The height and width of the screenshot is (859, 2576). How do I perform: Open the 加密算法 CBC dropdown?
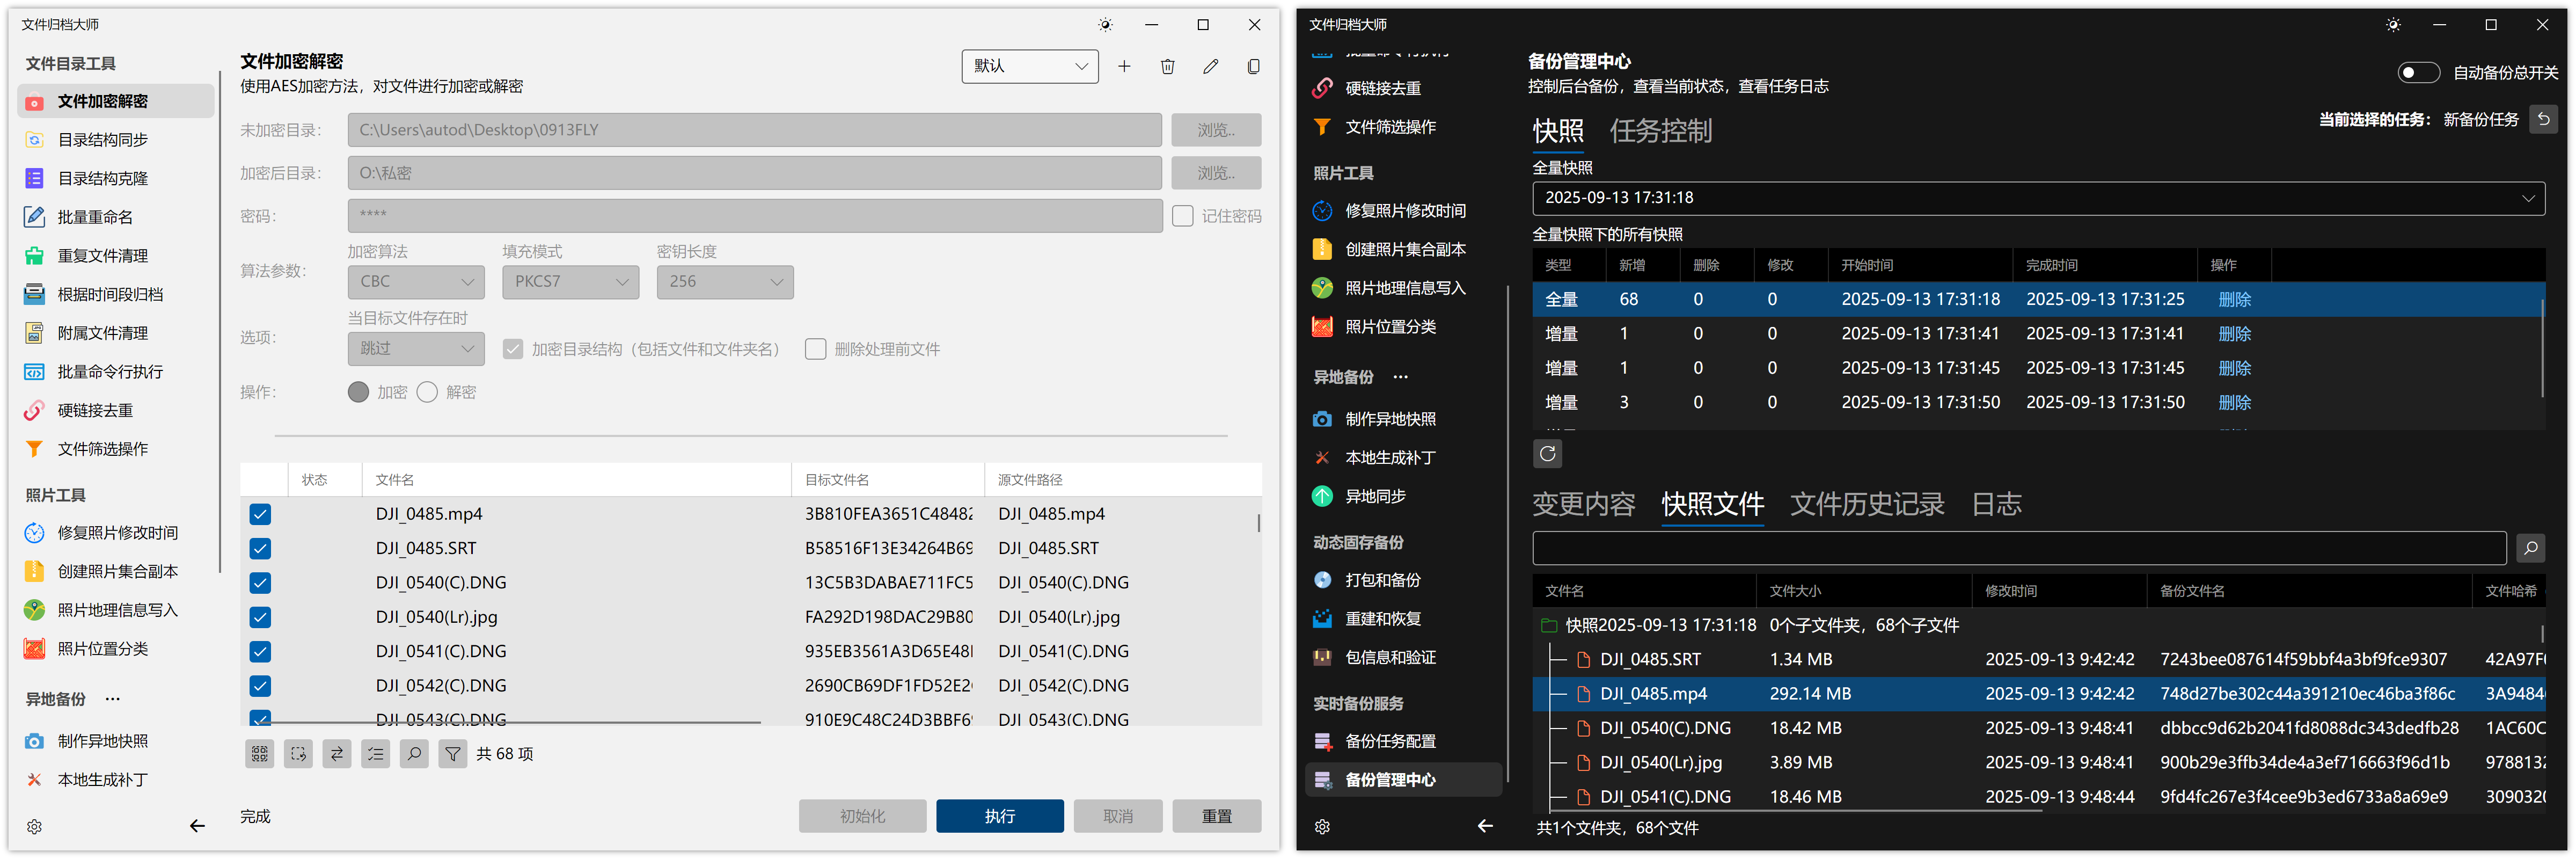pos(416,282)
